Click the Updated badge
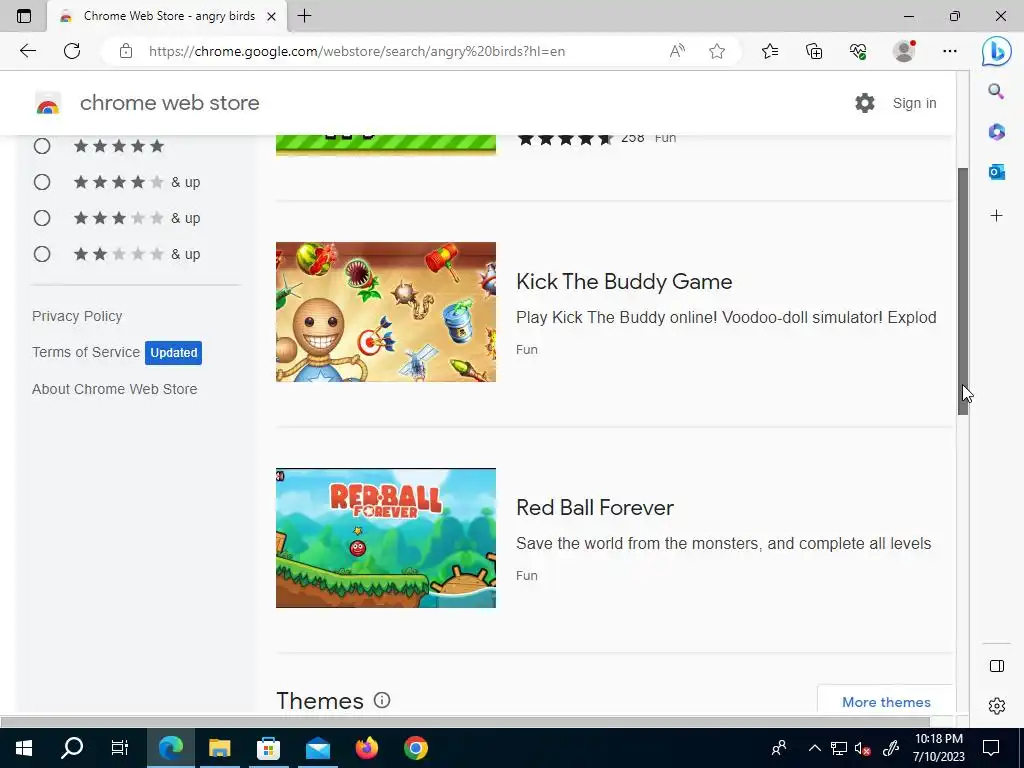 [174, 353]
